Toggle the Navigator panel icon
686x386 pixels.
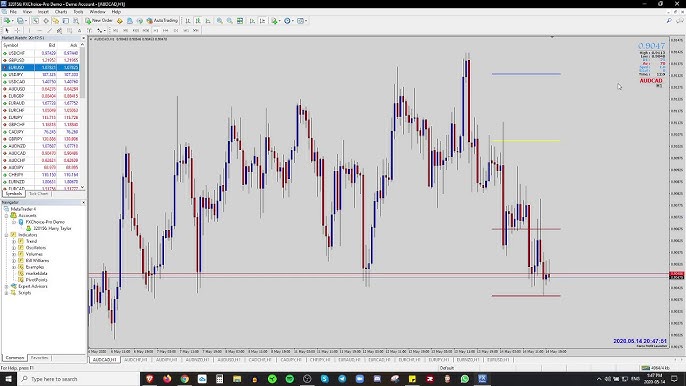click(x=56, y=21)
